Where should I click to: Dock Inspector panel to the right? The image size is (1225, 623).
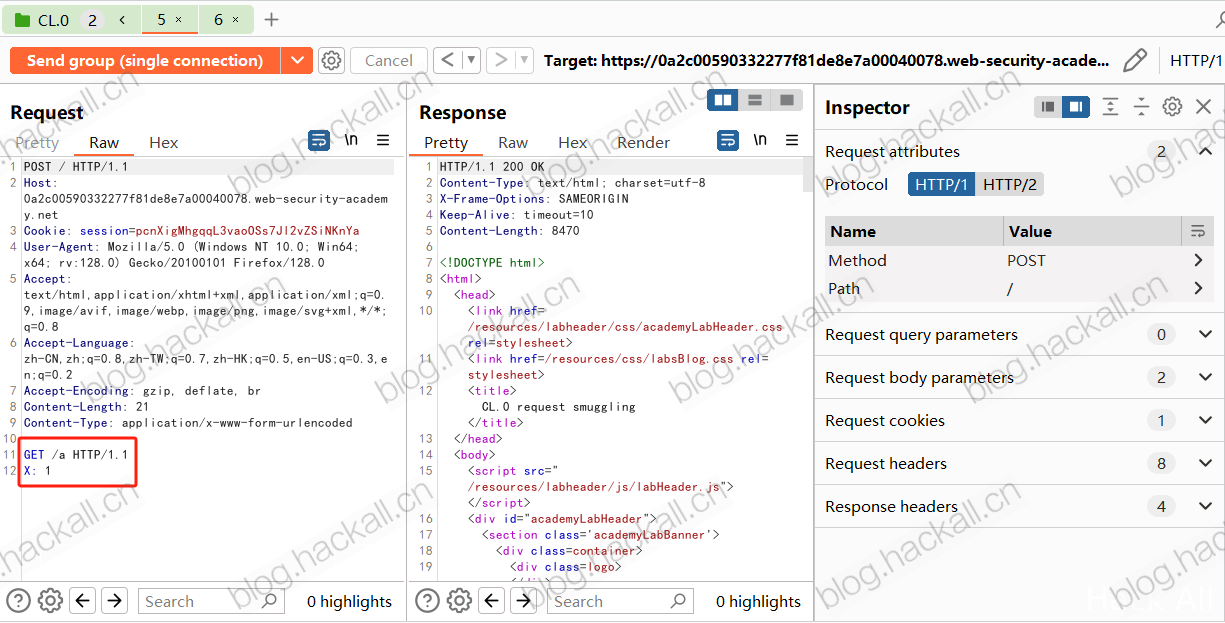[1075, 106]
